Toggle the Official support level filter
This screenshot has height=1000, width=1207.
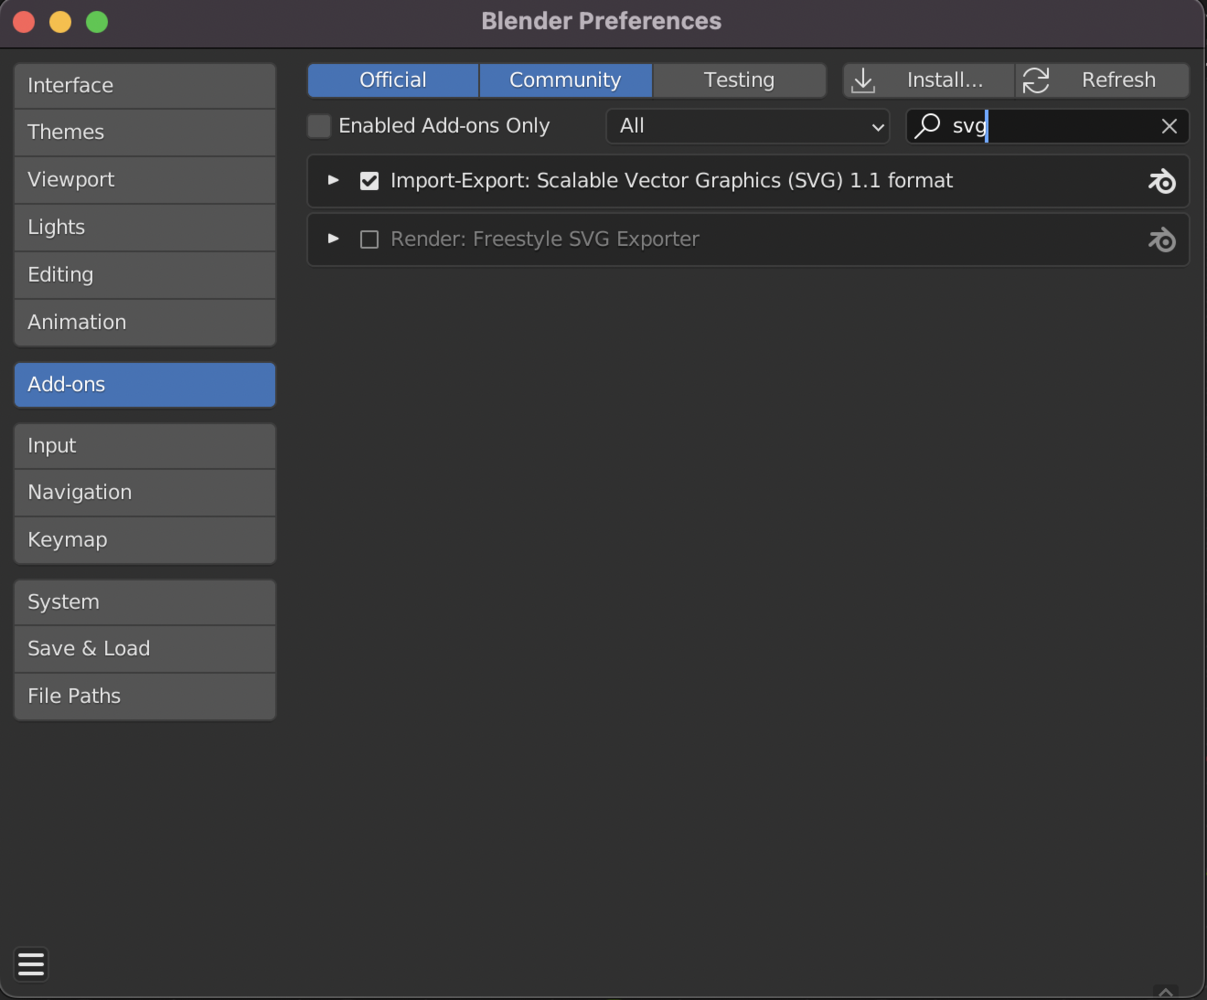pyautogui.click(x=393, y=80)
